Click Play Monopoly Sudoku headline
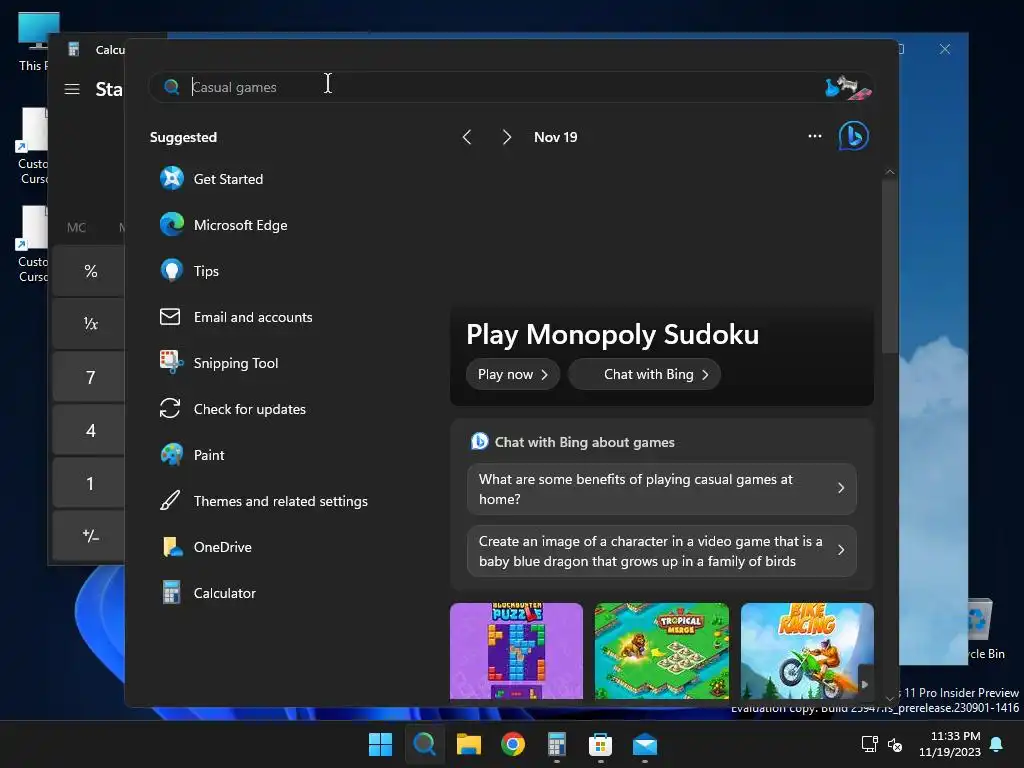 613,334
